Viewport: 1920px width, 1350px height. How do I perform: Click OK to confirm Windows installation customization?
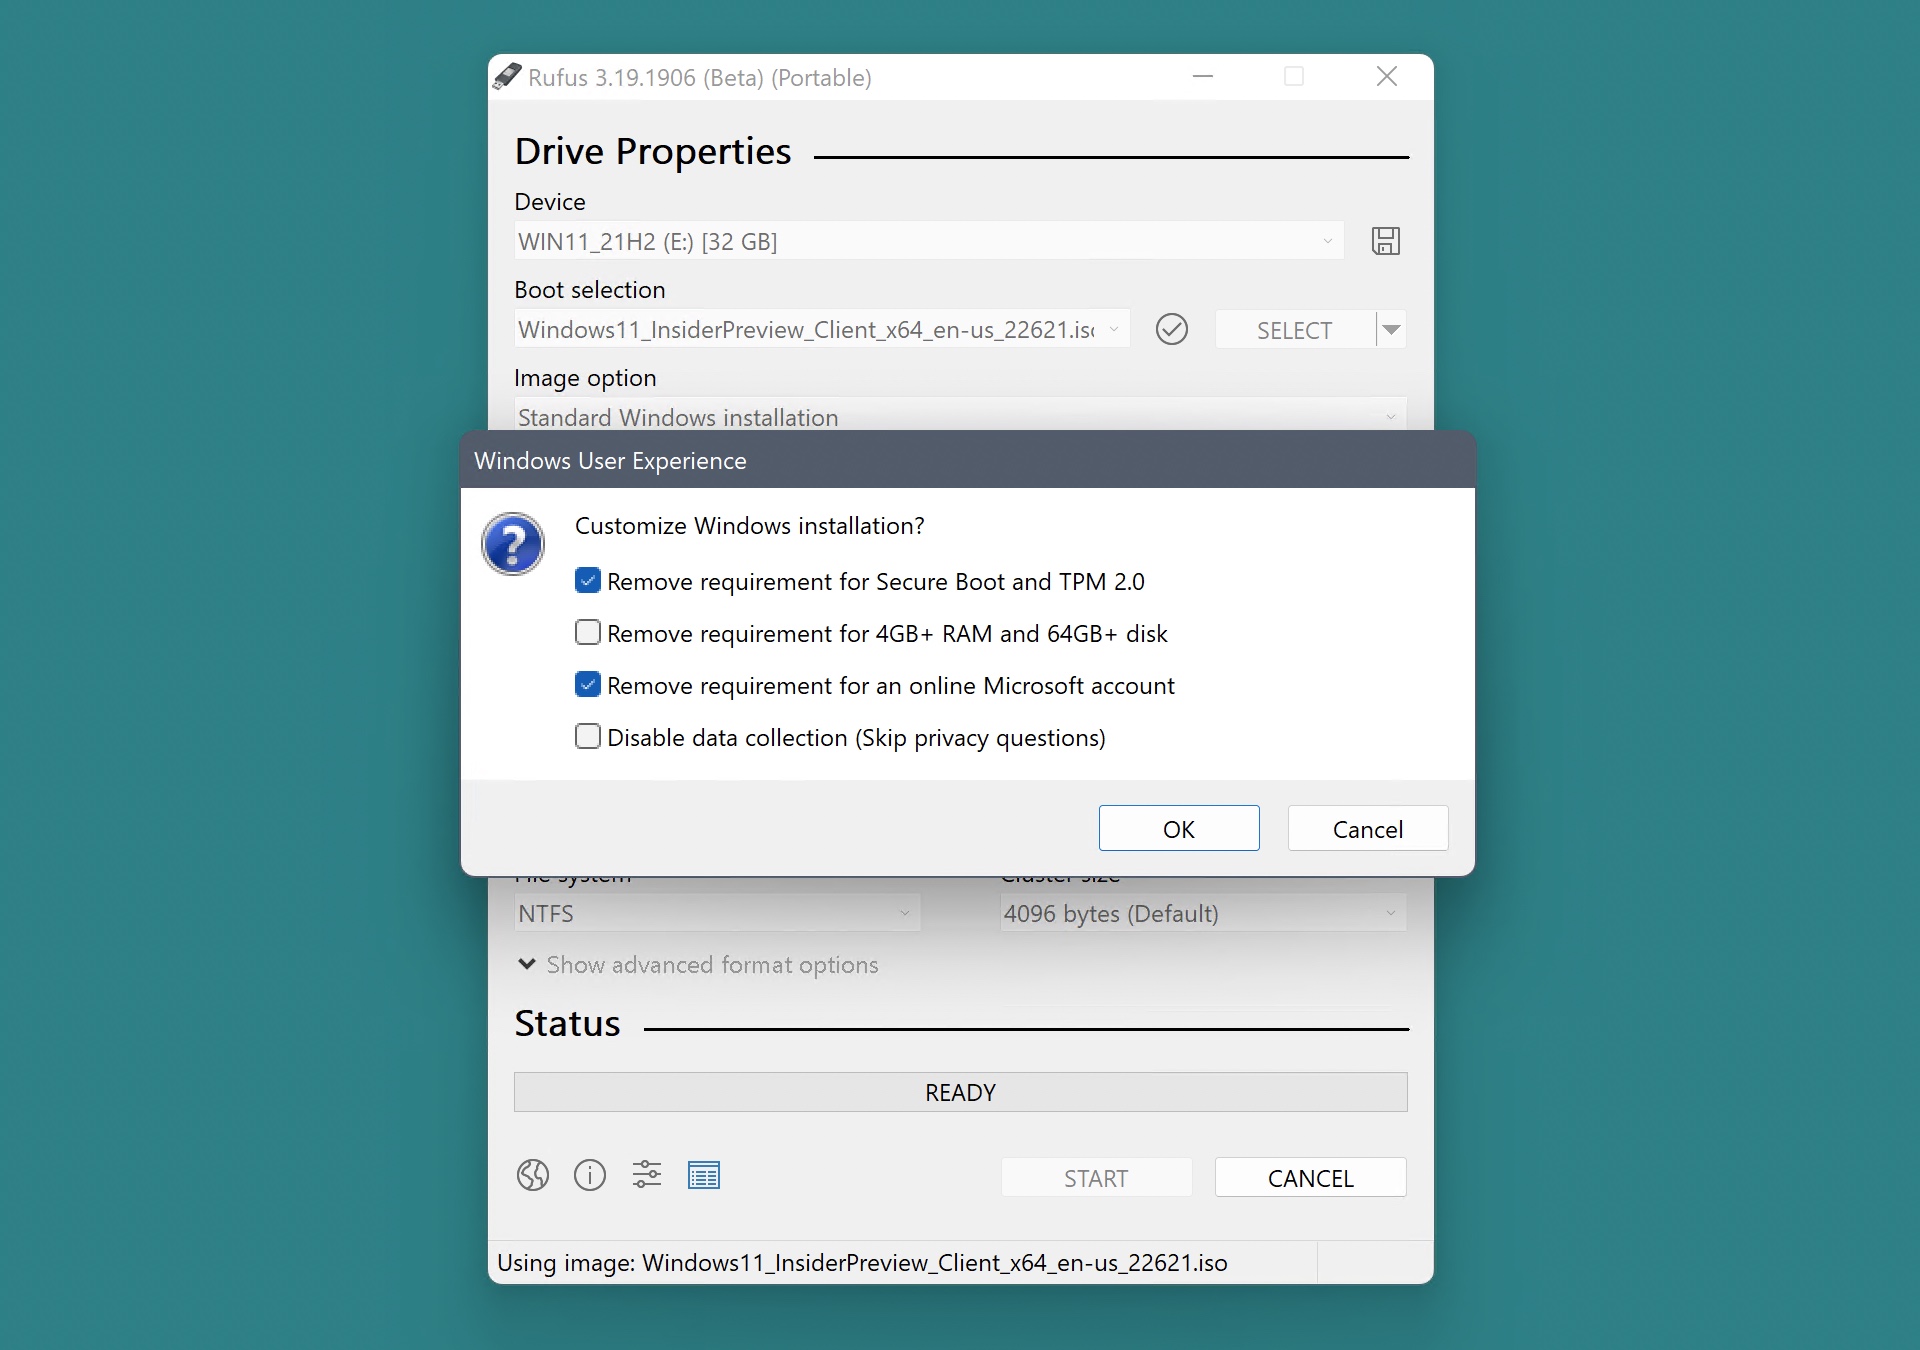click(x=1178, y=828)
